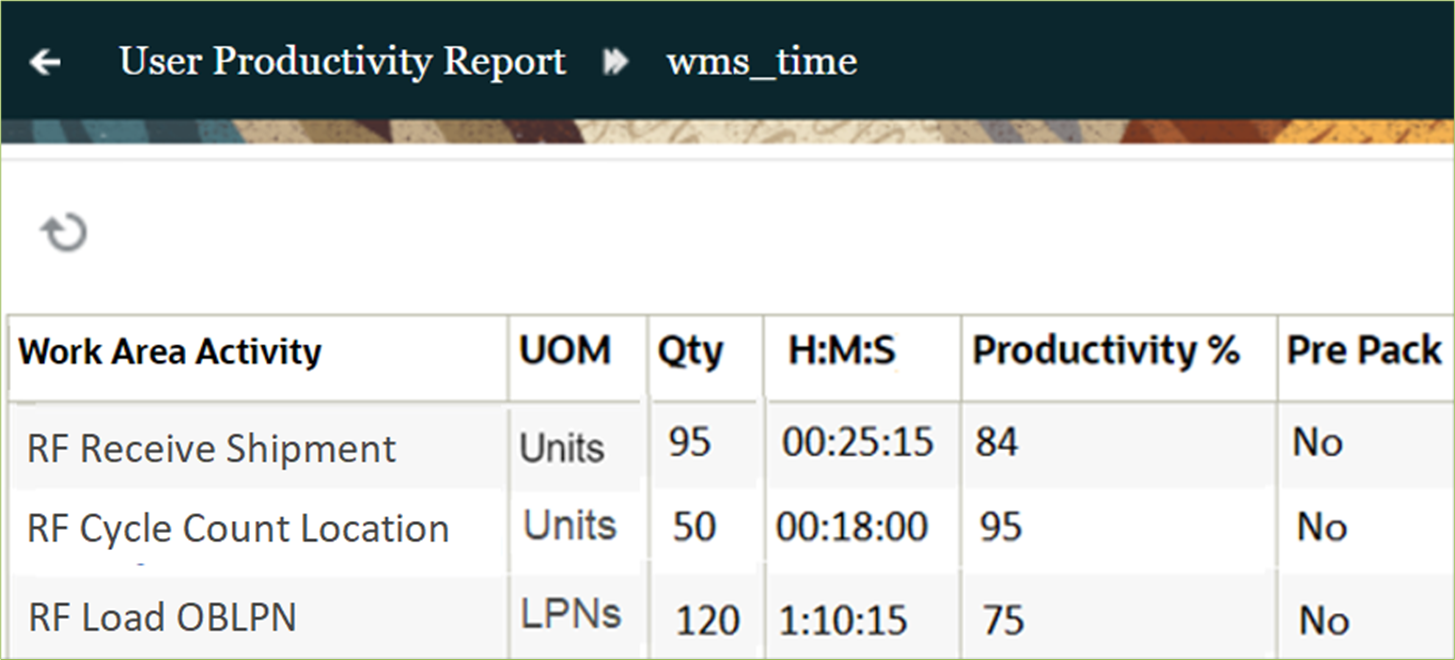Viewport: 1455px width, 660px height.
Task: Click the User Productivity Report title
Action: click(341, 62)
